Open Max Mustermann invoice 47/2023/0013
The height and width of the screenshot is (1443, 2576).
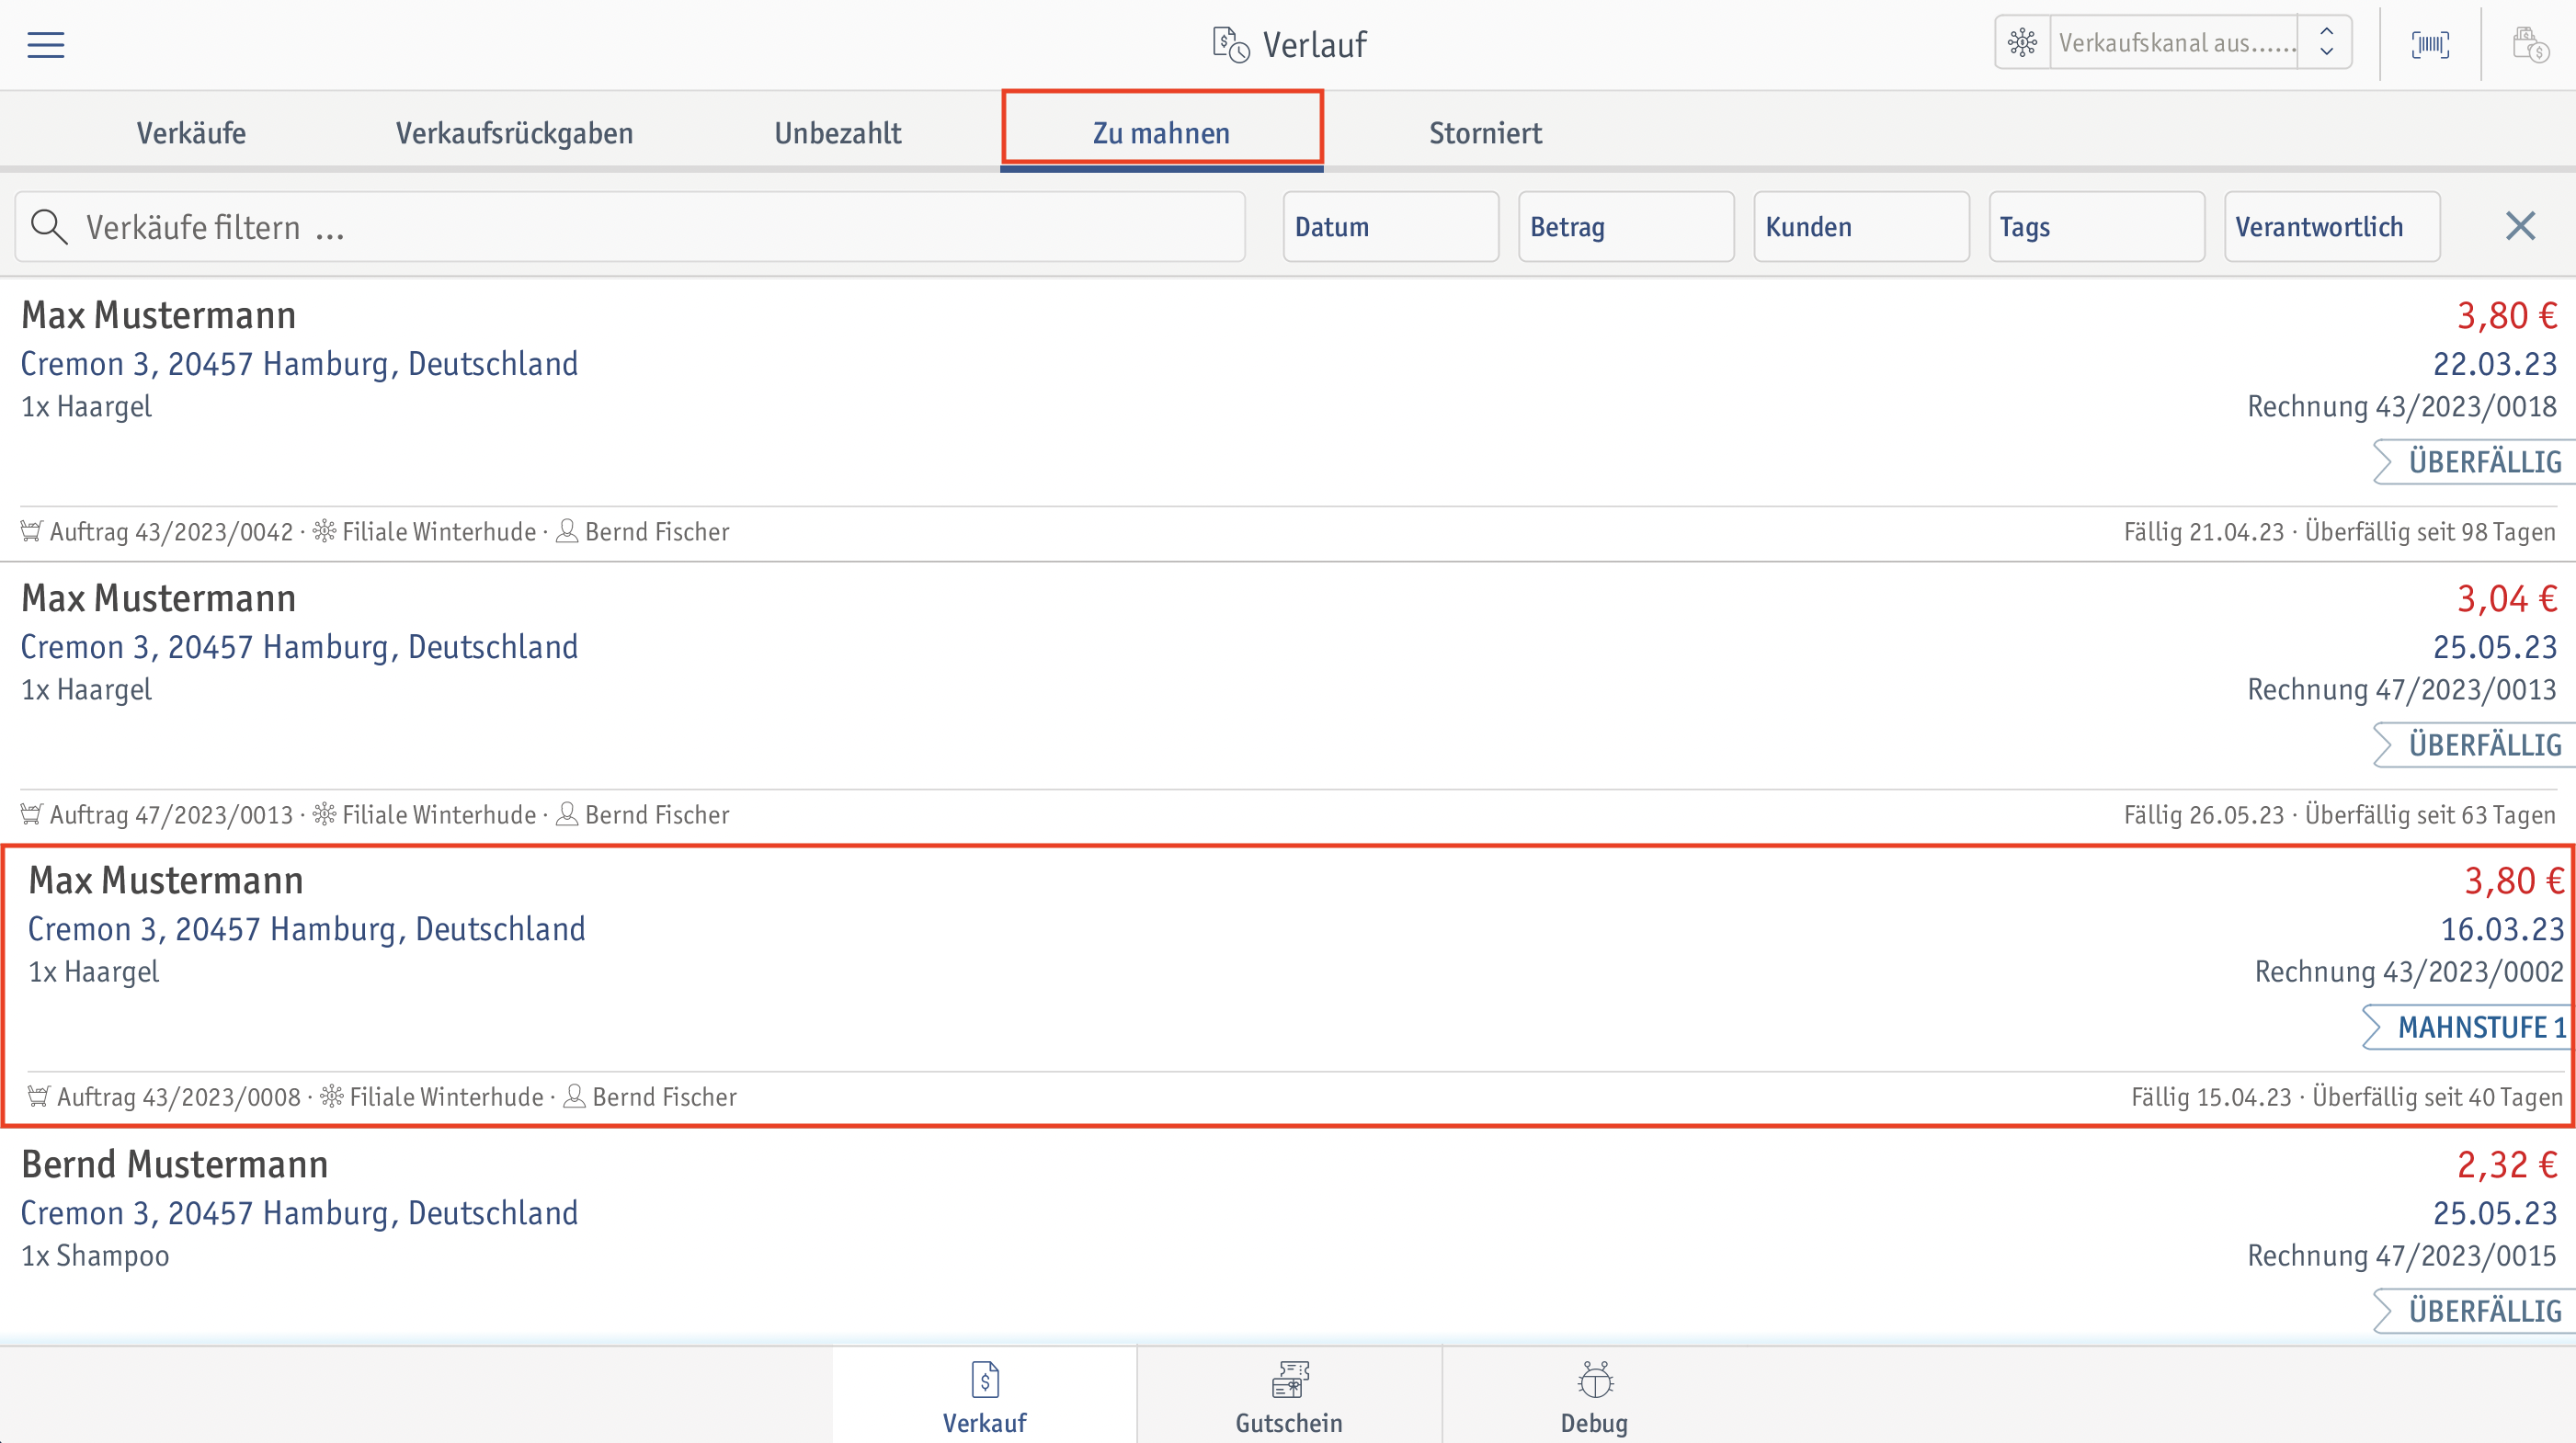point(1288,703)
